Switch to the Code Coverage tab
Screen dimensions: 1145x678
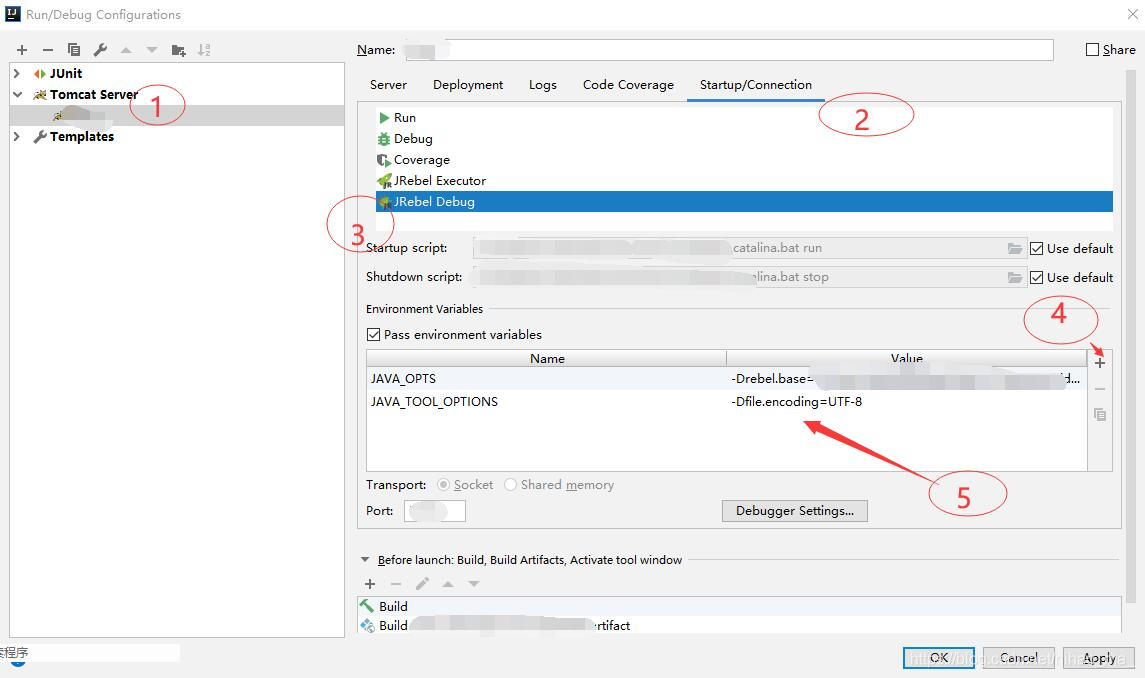628,85
